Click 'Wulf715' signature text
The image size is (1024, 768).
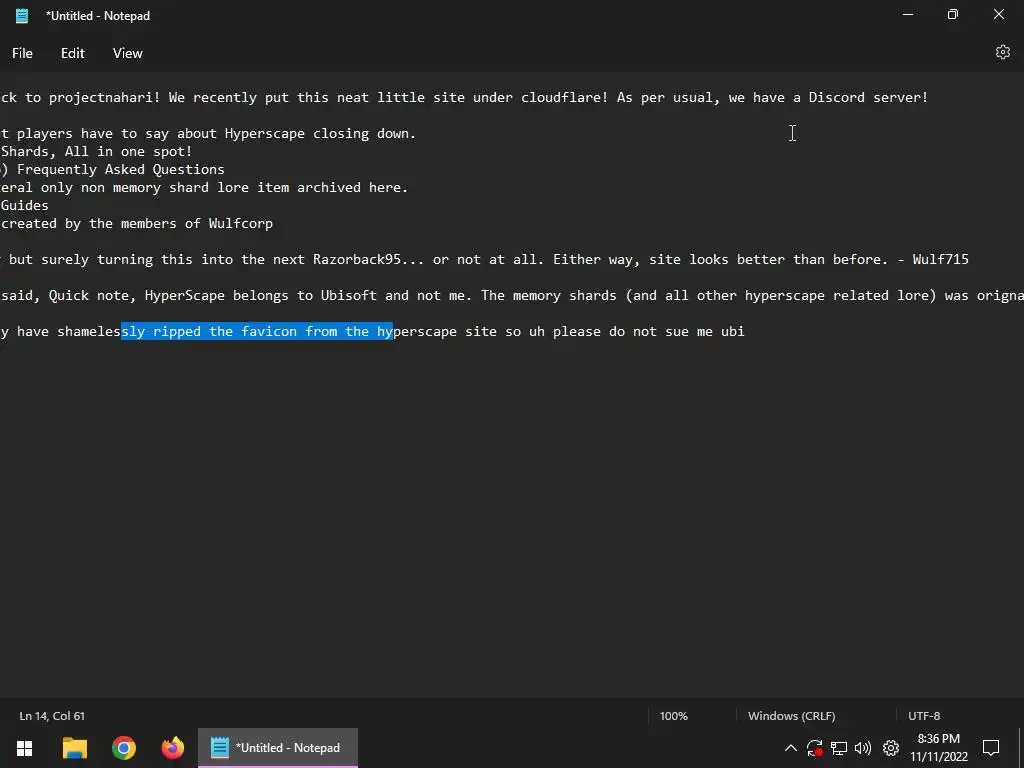(940, 259)
